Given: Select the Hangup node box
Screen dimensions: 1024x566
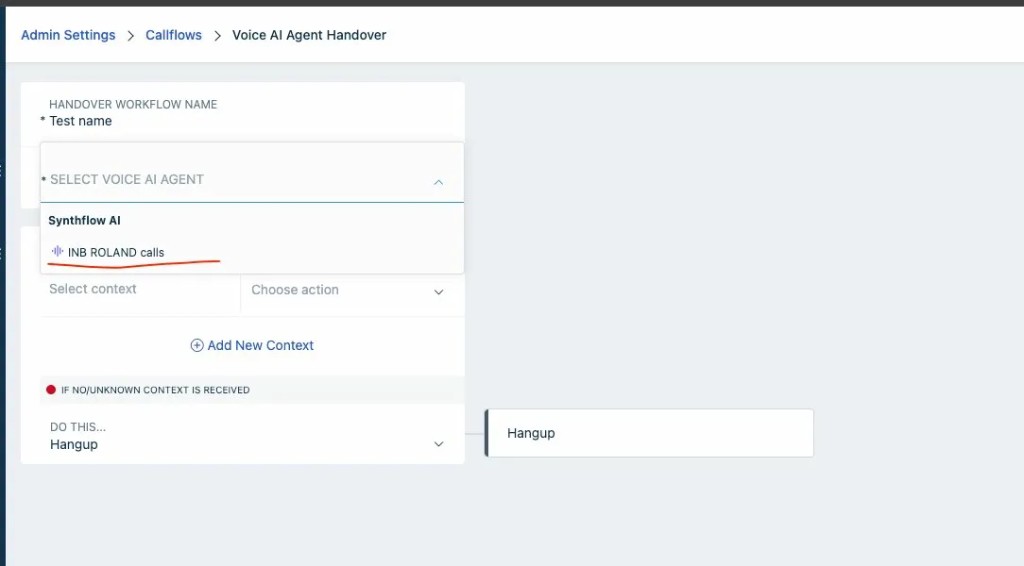Looking at the screenshot, I should pos(649,433).
